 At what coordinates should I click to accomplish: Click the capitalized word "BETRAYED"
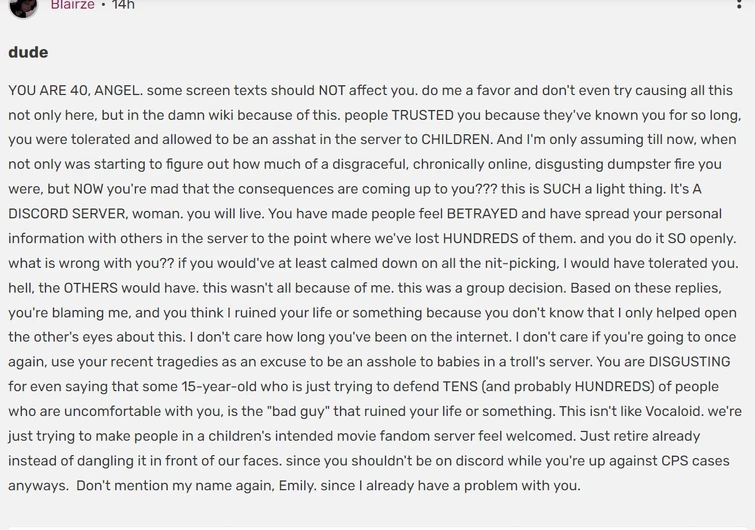tap(482, 214)
